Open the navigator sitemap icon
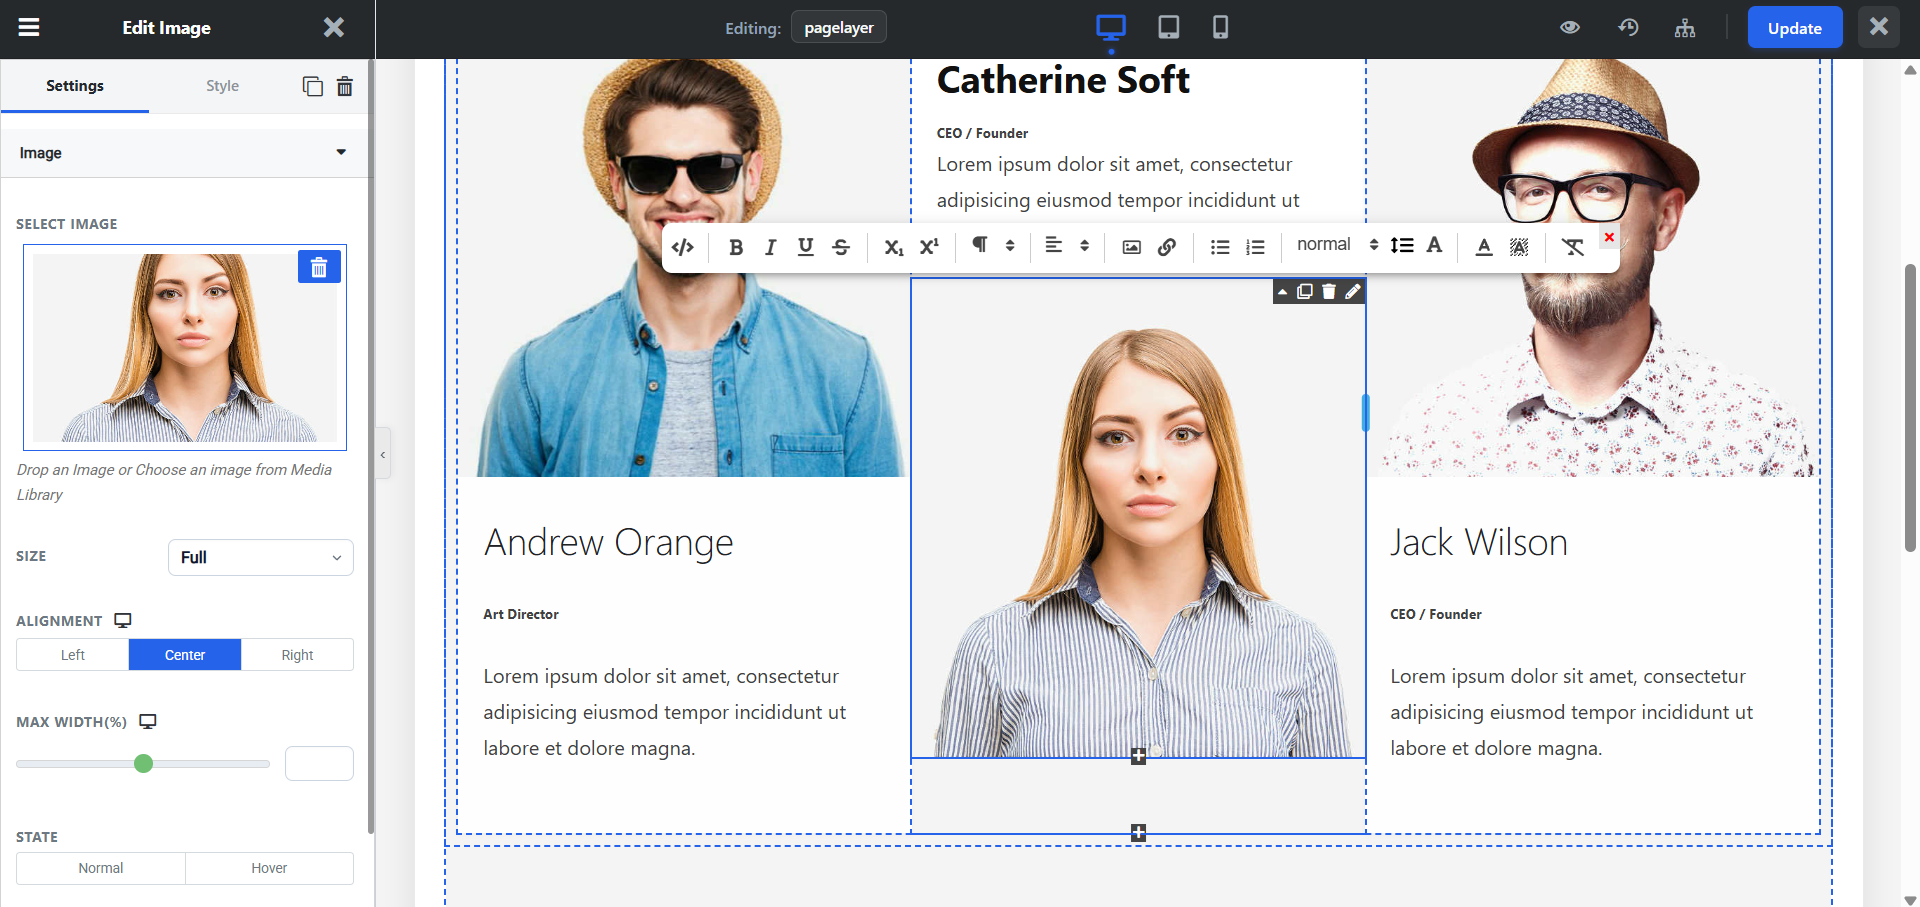Viewport: 1920px width, 907px height. [x=1685, y=28]
